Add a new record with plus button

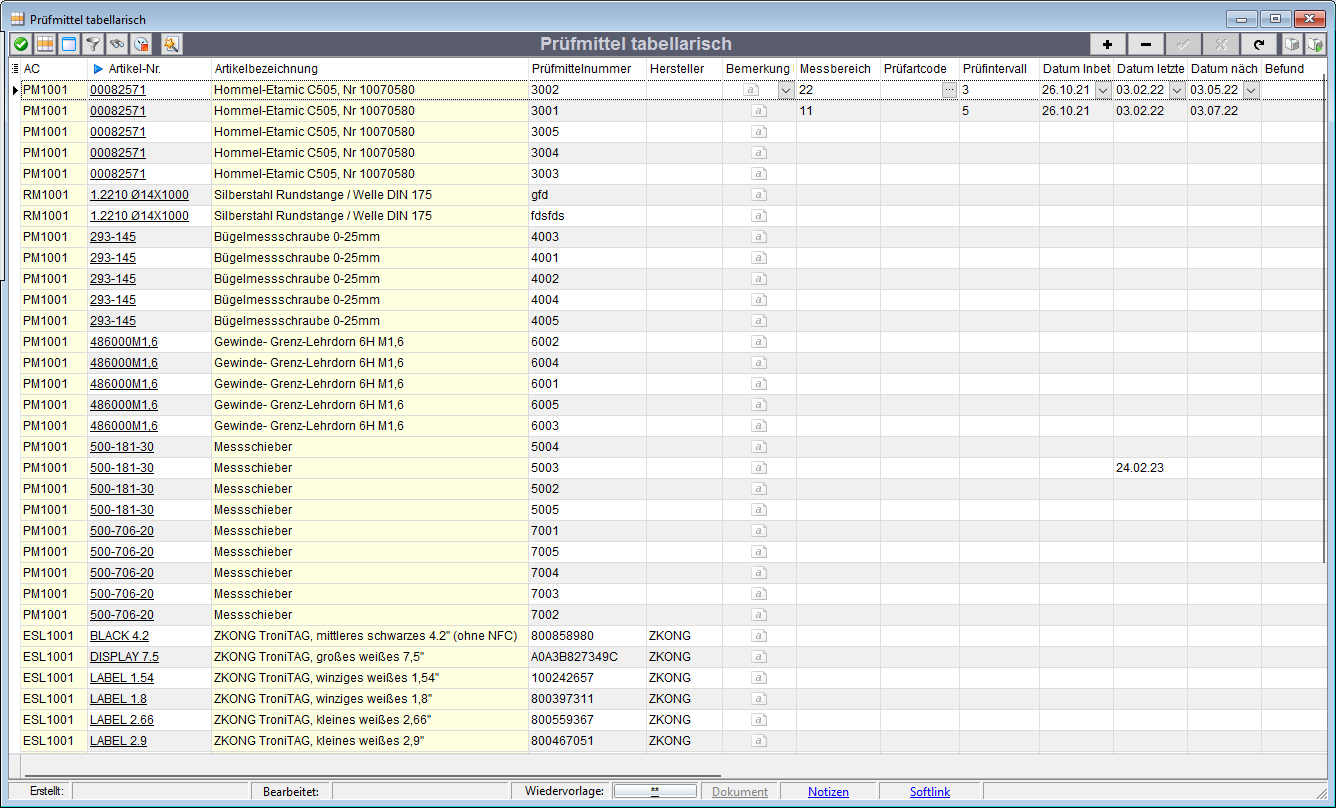[1107, 44]
